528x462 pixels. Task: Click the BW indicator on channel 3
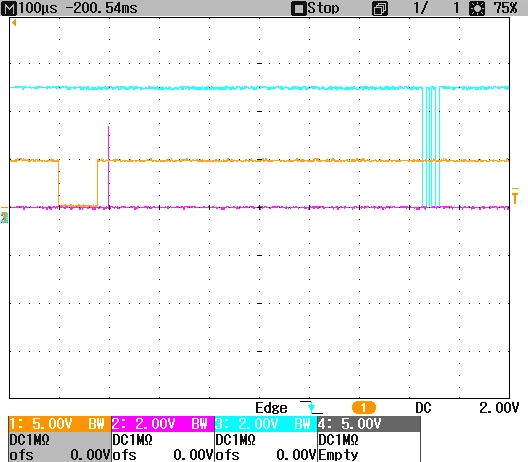(302, 424)
